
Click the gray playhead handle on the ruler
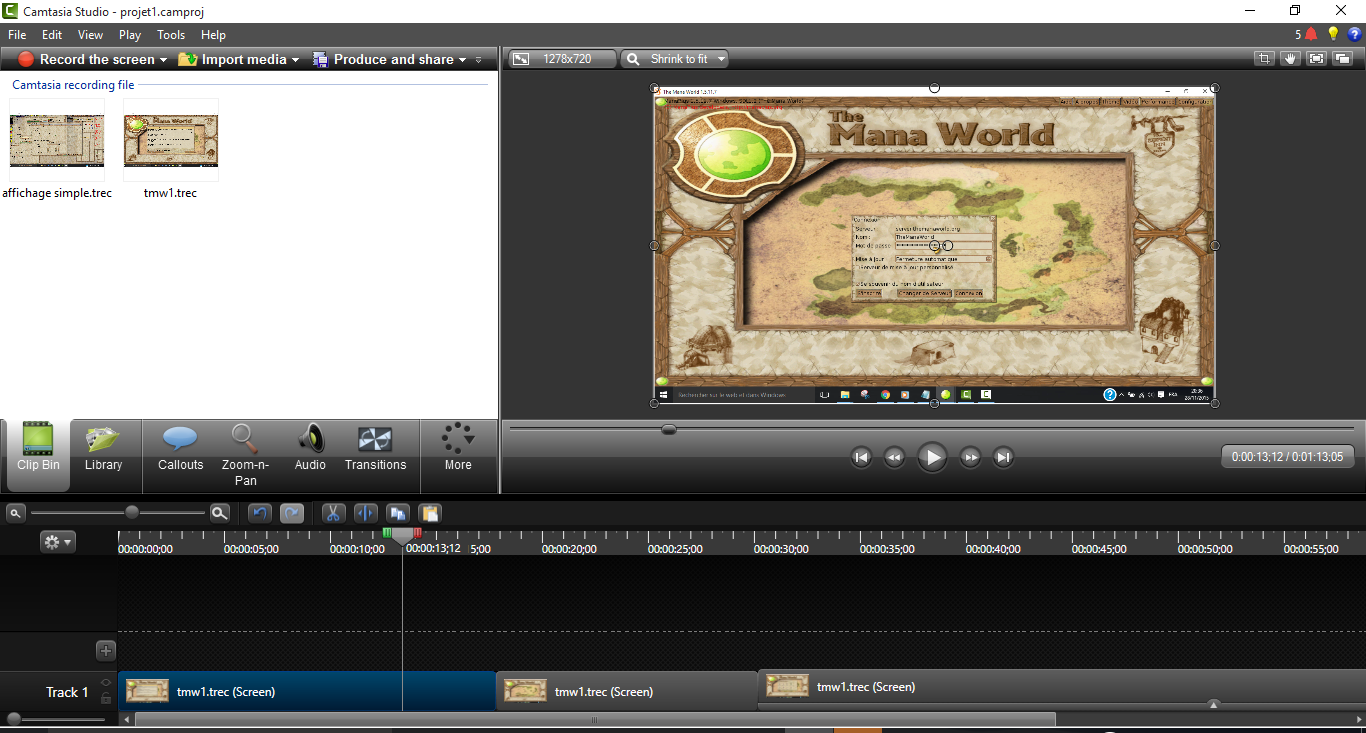point(402,537)
